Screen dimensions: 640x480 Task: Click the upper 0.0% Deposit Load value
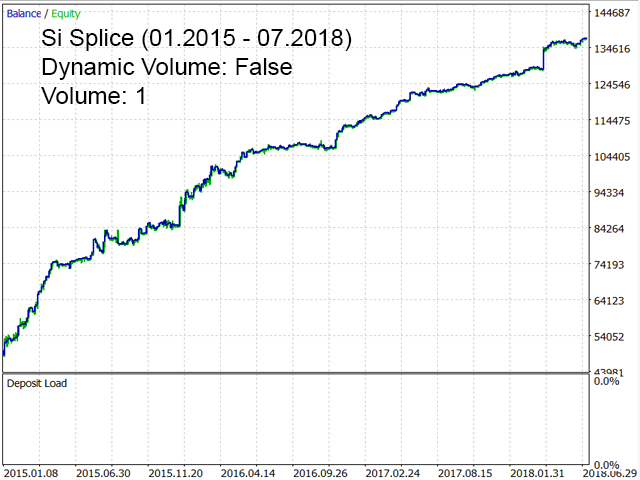tap(607, 381)
